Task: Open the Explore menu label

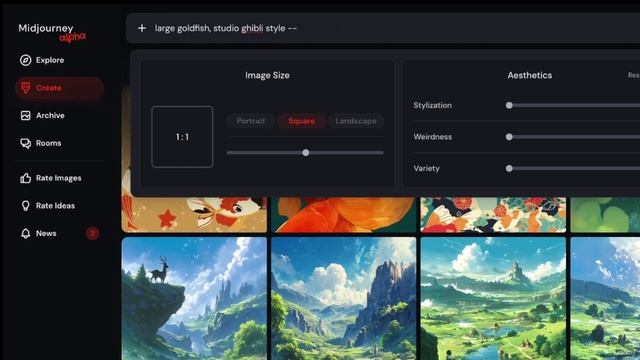Action: tap(50, 60)
